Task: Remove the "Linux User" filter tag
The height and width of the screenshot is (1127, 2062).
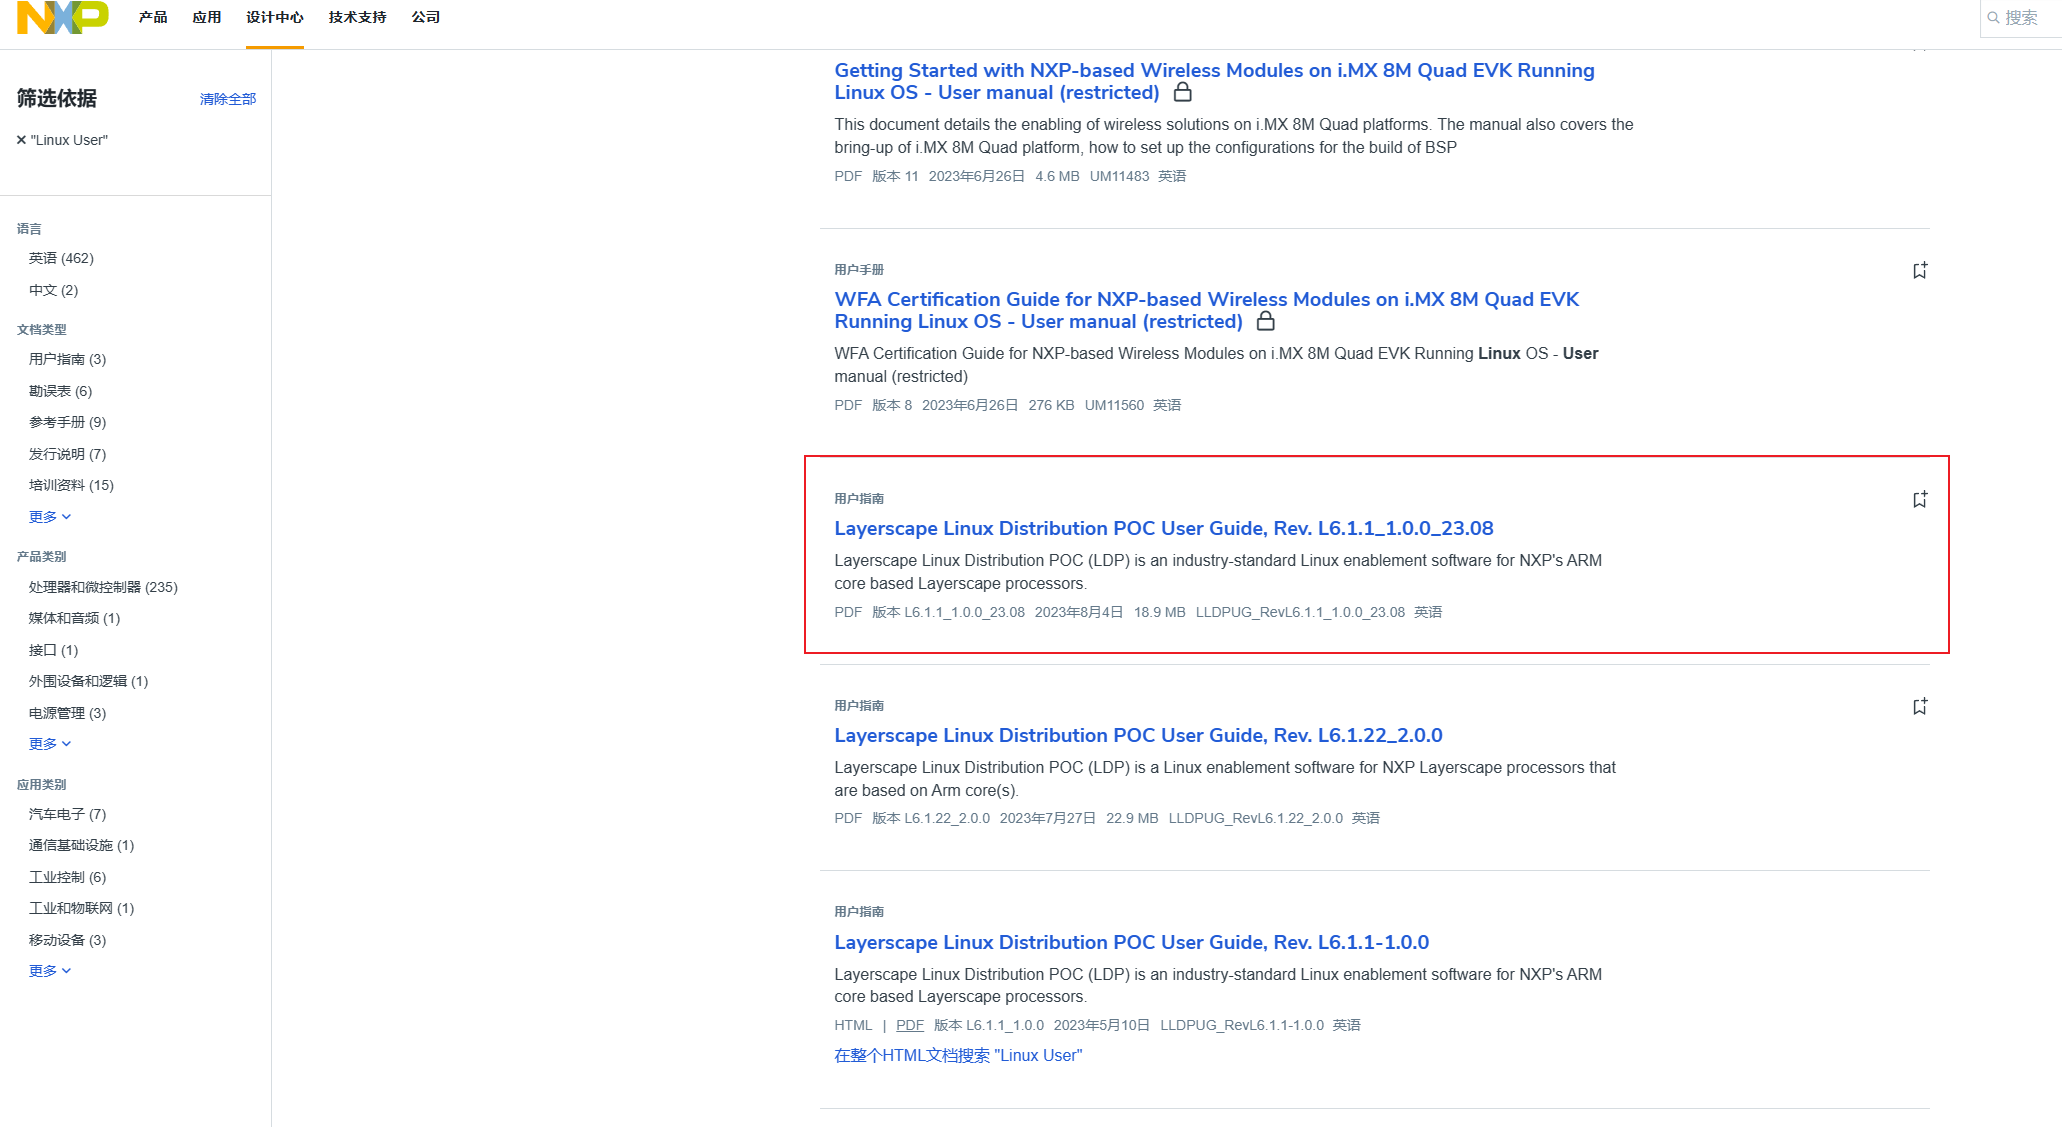Action: point(21,140)
